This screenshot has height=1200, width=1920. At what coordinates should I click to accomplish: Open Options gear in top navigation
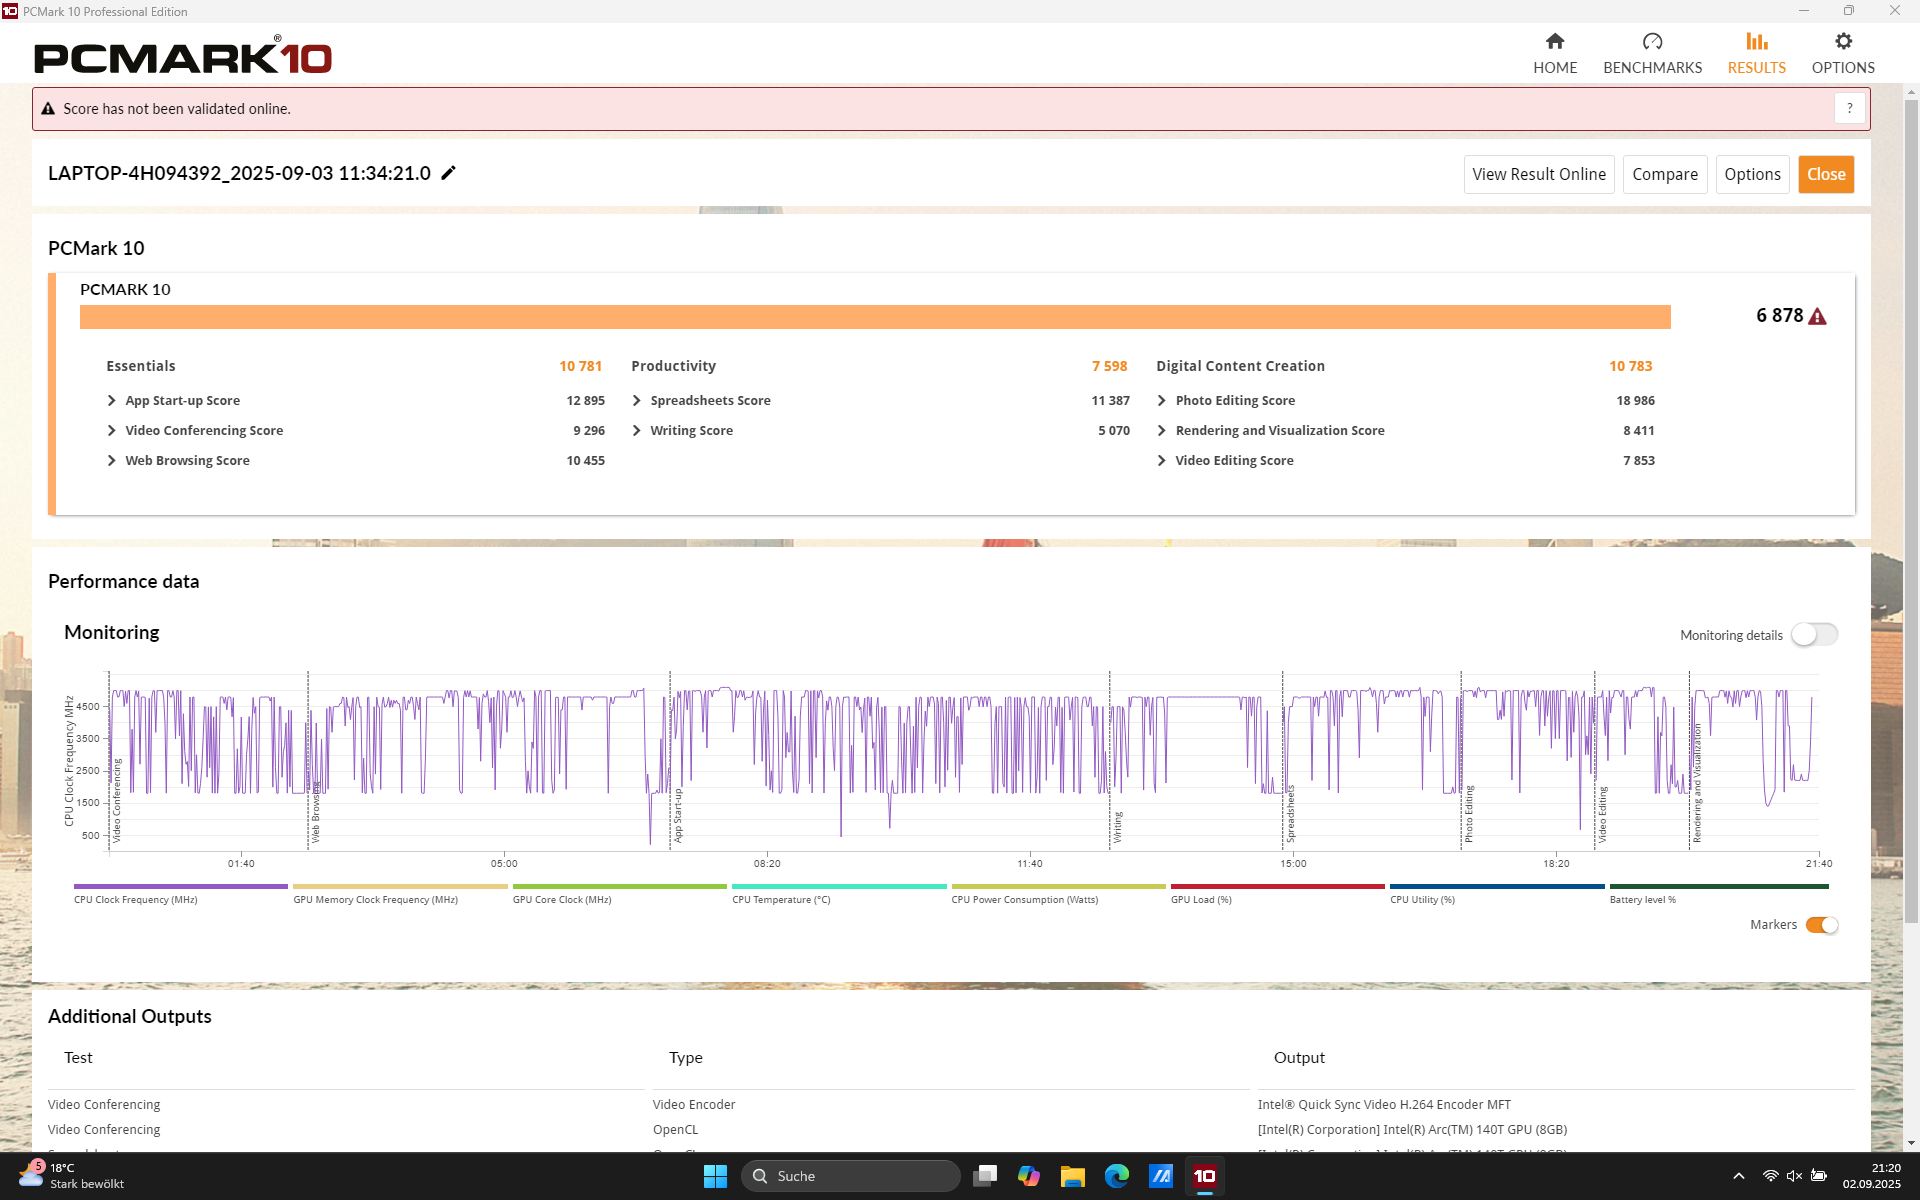pos(1842,42)
